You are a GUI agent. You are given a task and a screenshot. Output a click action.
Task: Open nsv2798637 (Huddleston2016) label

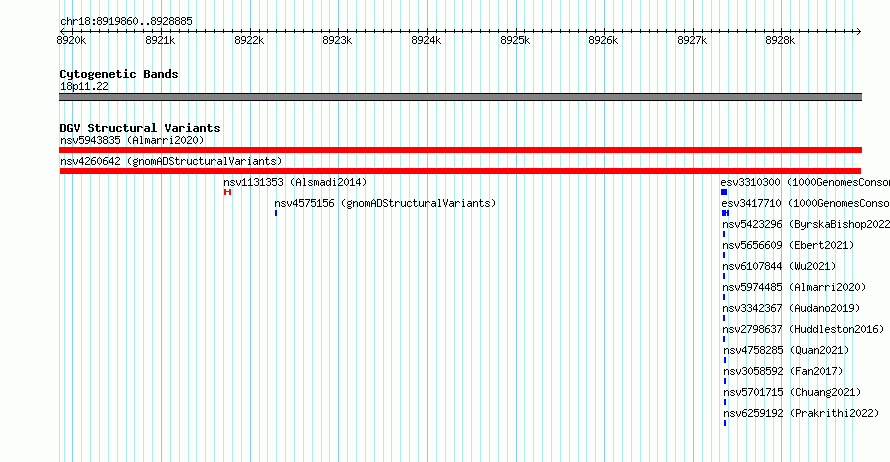(x=803, y=329)
